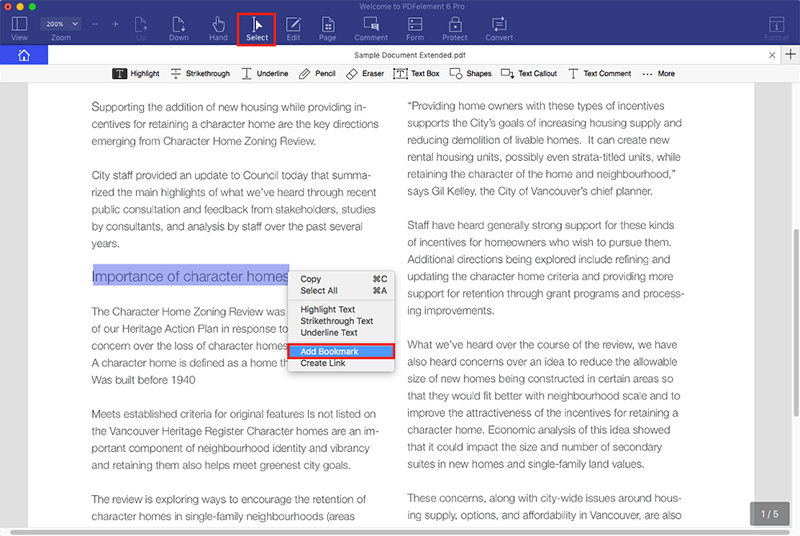The image size is (800, 536).
Task: Select the Shapes tool
Action: coord(470,73)
